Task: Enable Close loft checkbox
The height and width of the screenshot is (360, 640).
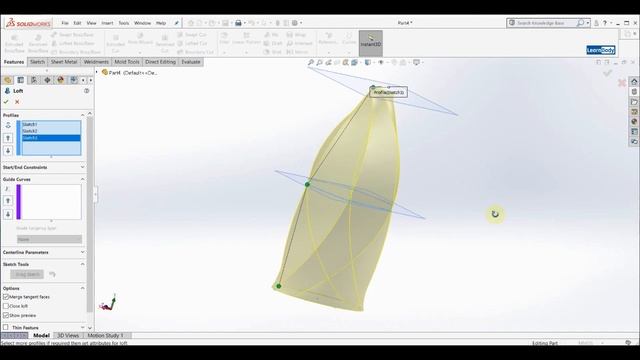Action: (x=6, y=306)
